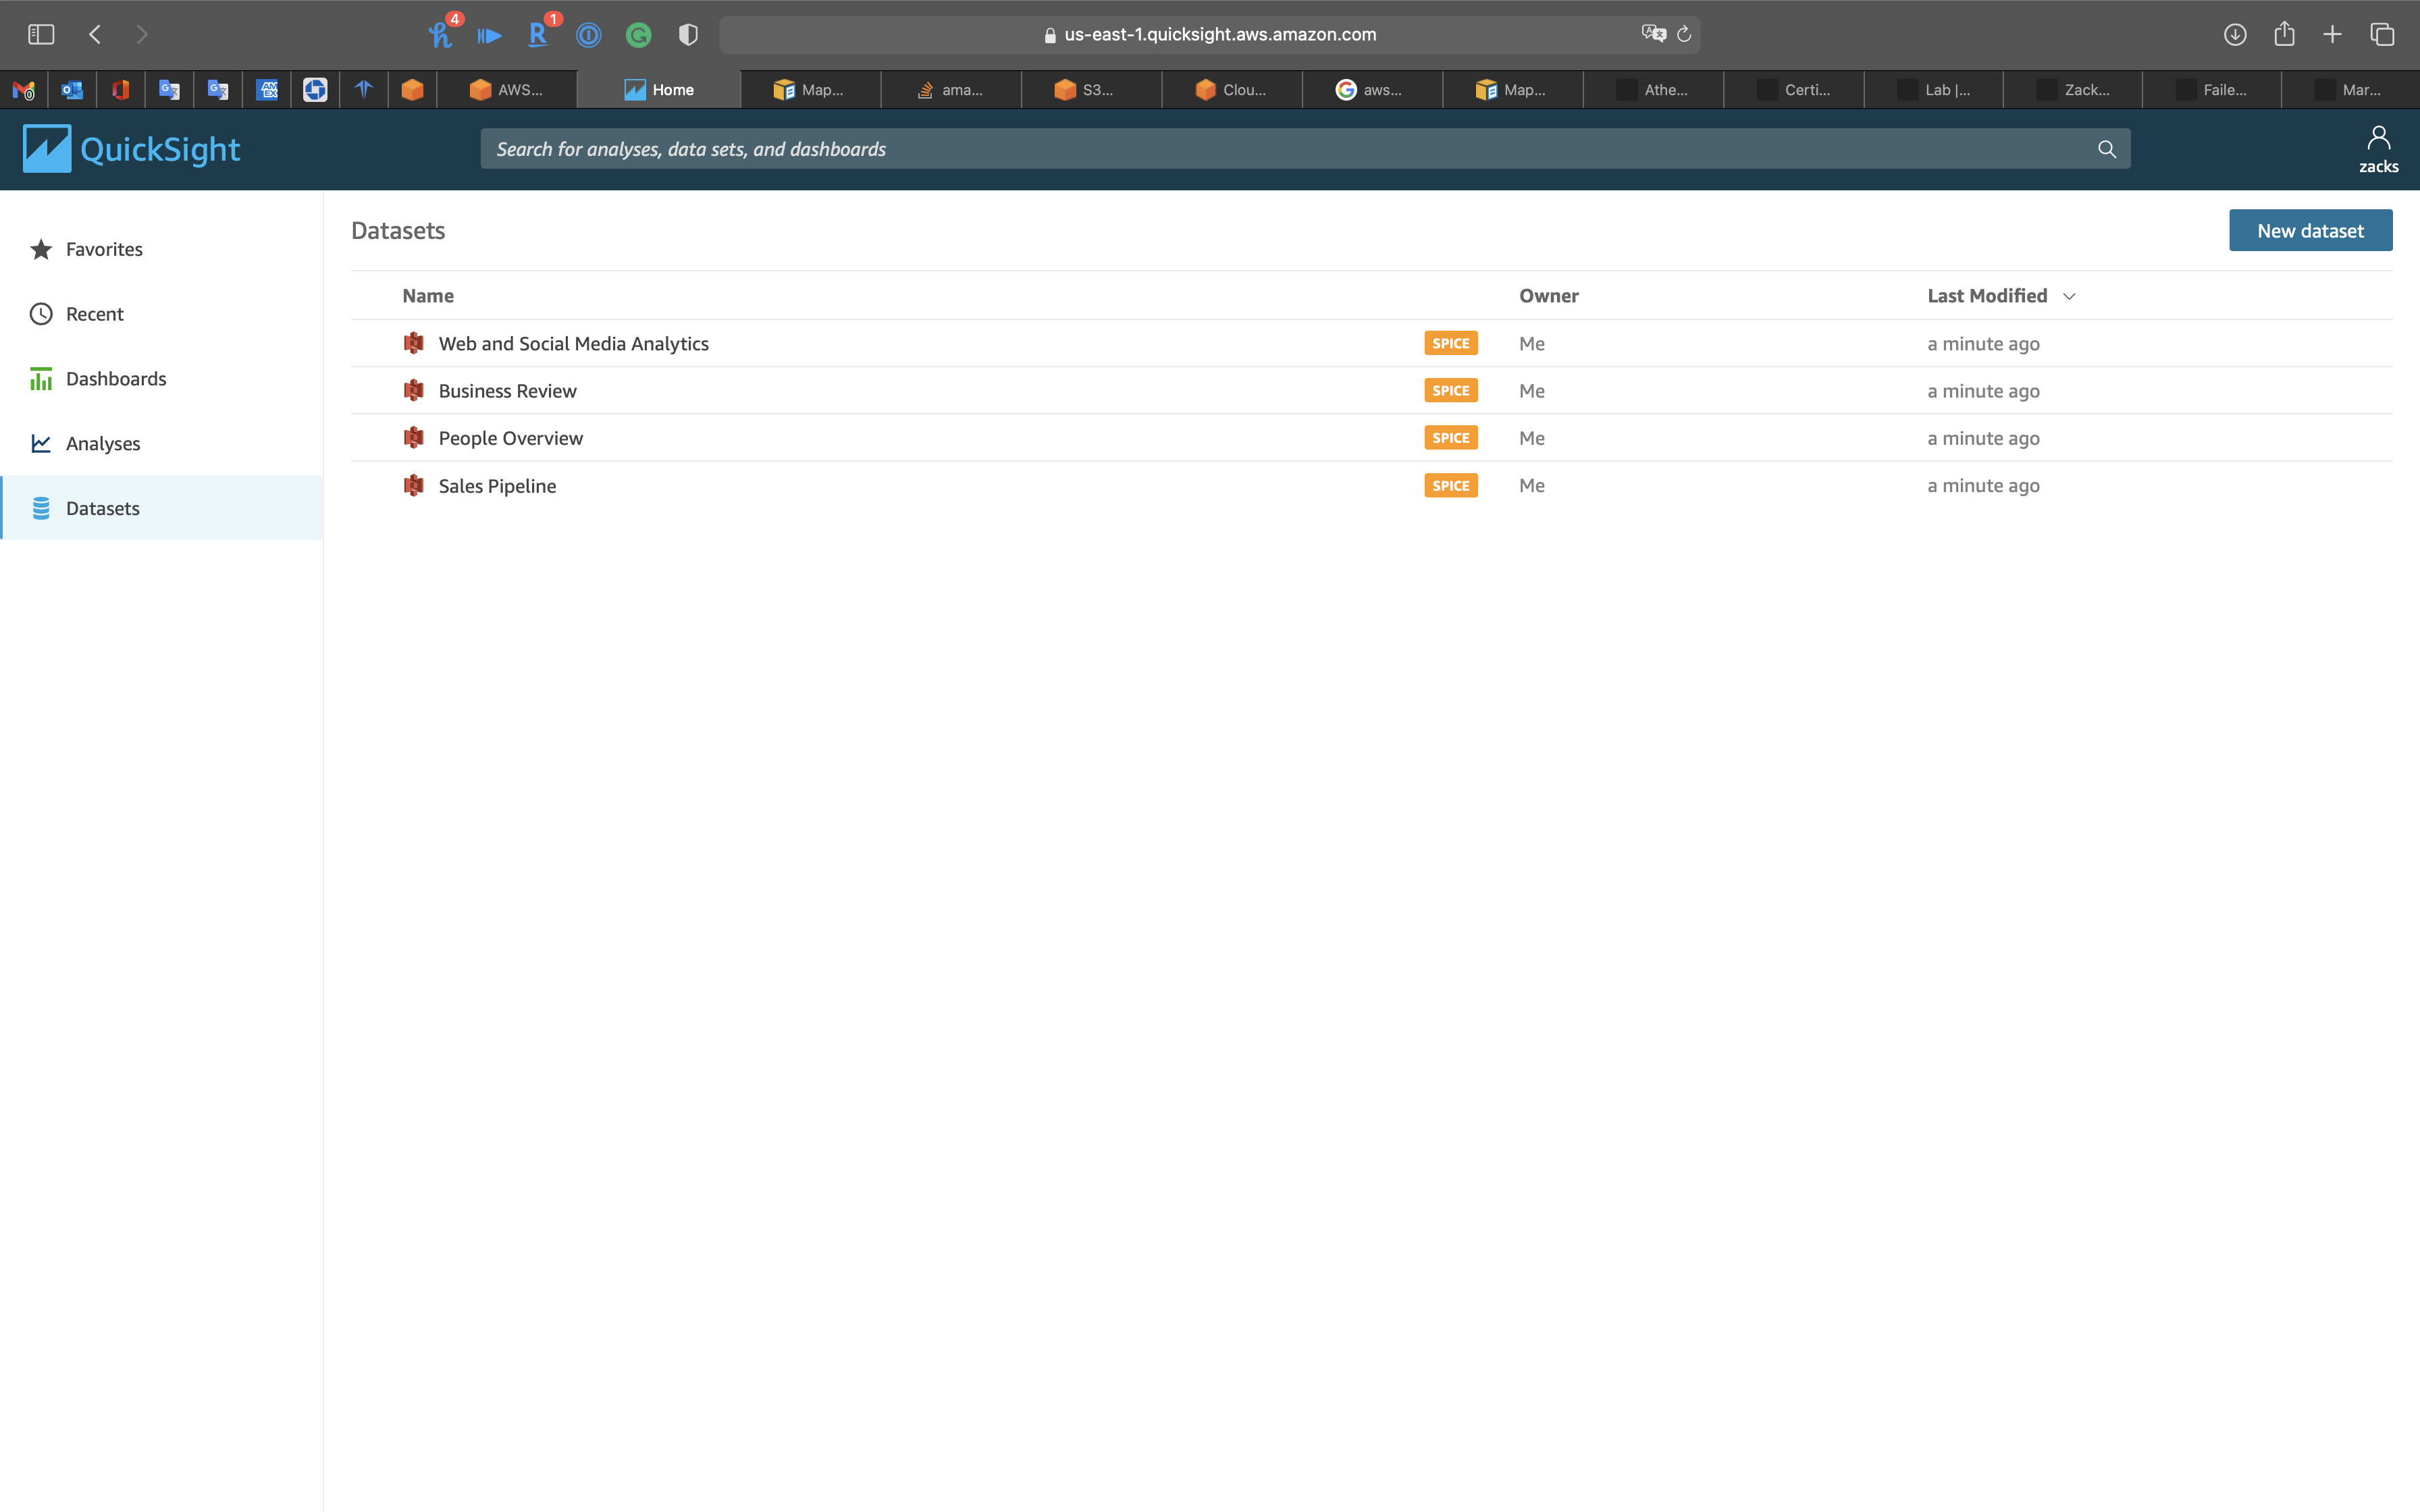Click the browser downloads icon
This screenshot has width=2420, height=1512.
tap(2234, 34)
